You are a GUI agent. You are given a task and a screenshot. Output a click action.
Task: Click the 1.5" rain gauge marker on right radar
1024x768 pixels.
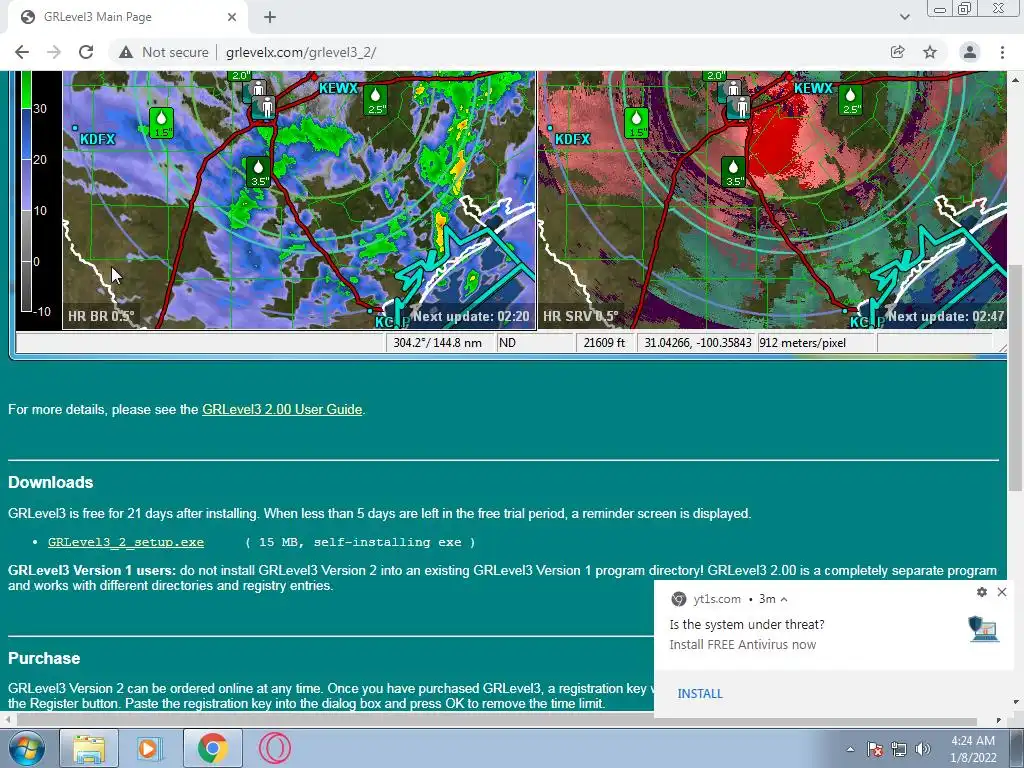point(637,123)
